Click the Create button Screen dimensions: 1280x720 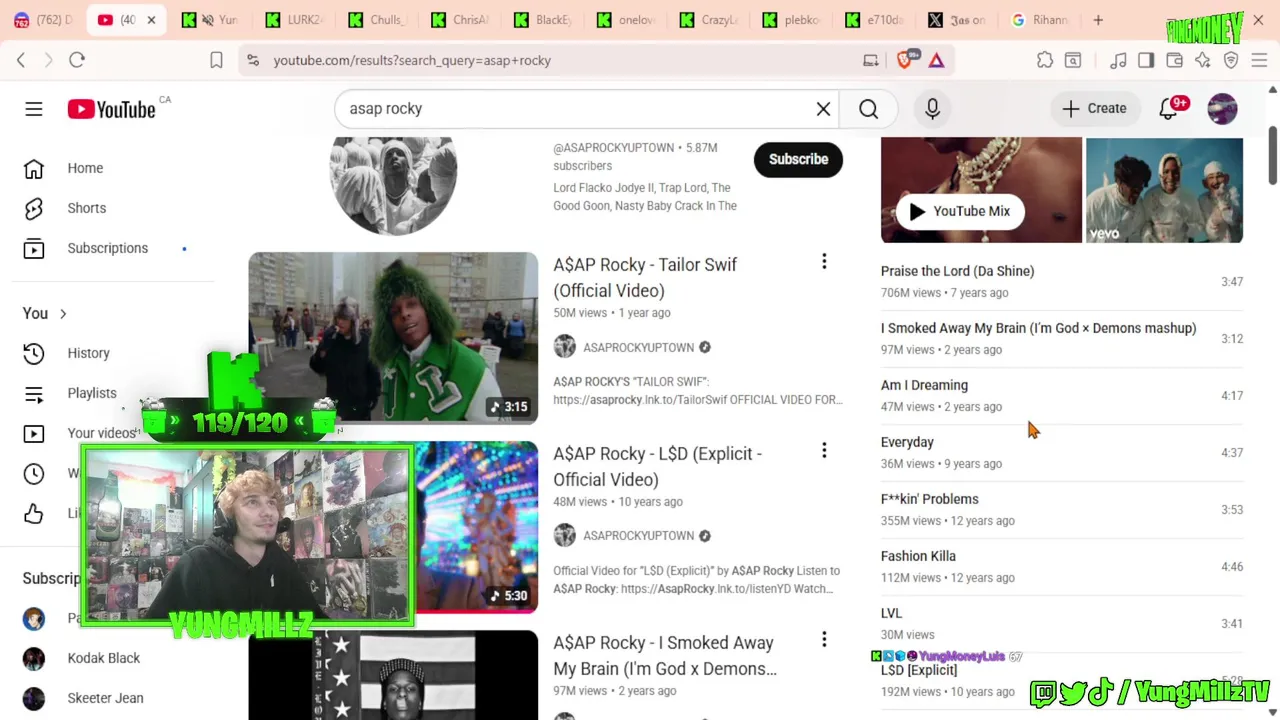click(x=1094, y=108)
